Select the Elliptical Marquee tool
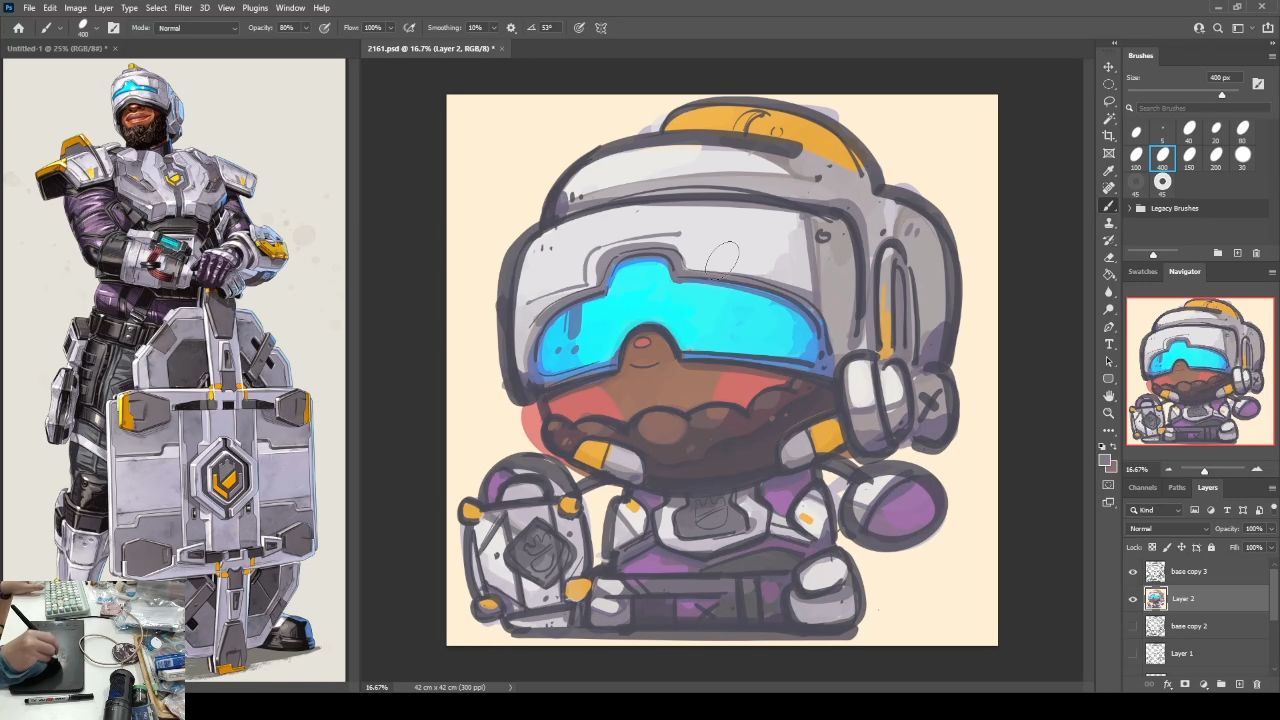Image resolution: width=1280 pixels, height=720 pixels. coord(1108,84)
